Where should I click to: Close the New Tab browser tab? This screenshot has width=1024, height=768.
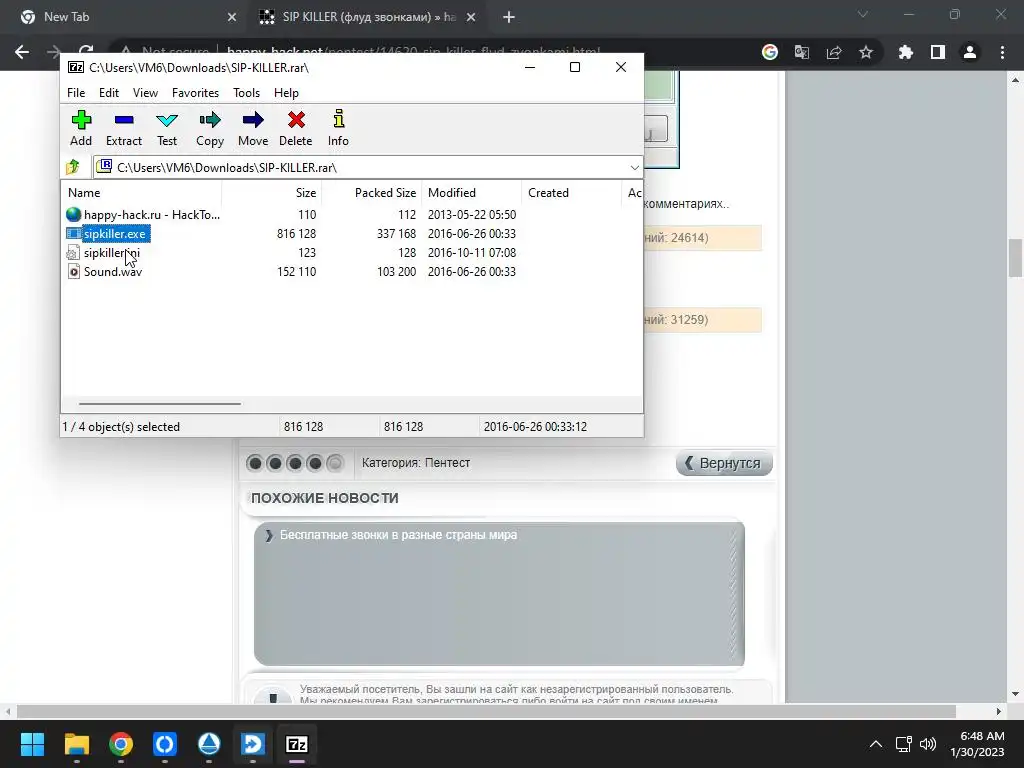click(x=232, y=18)
